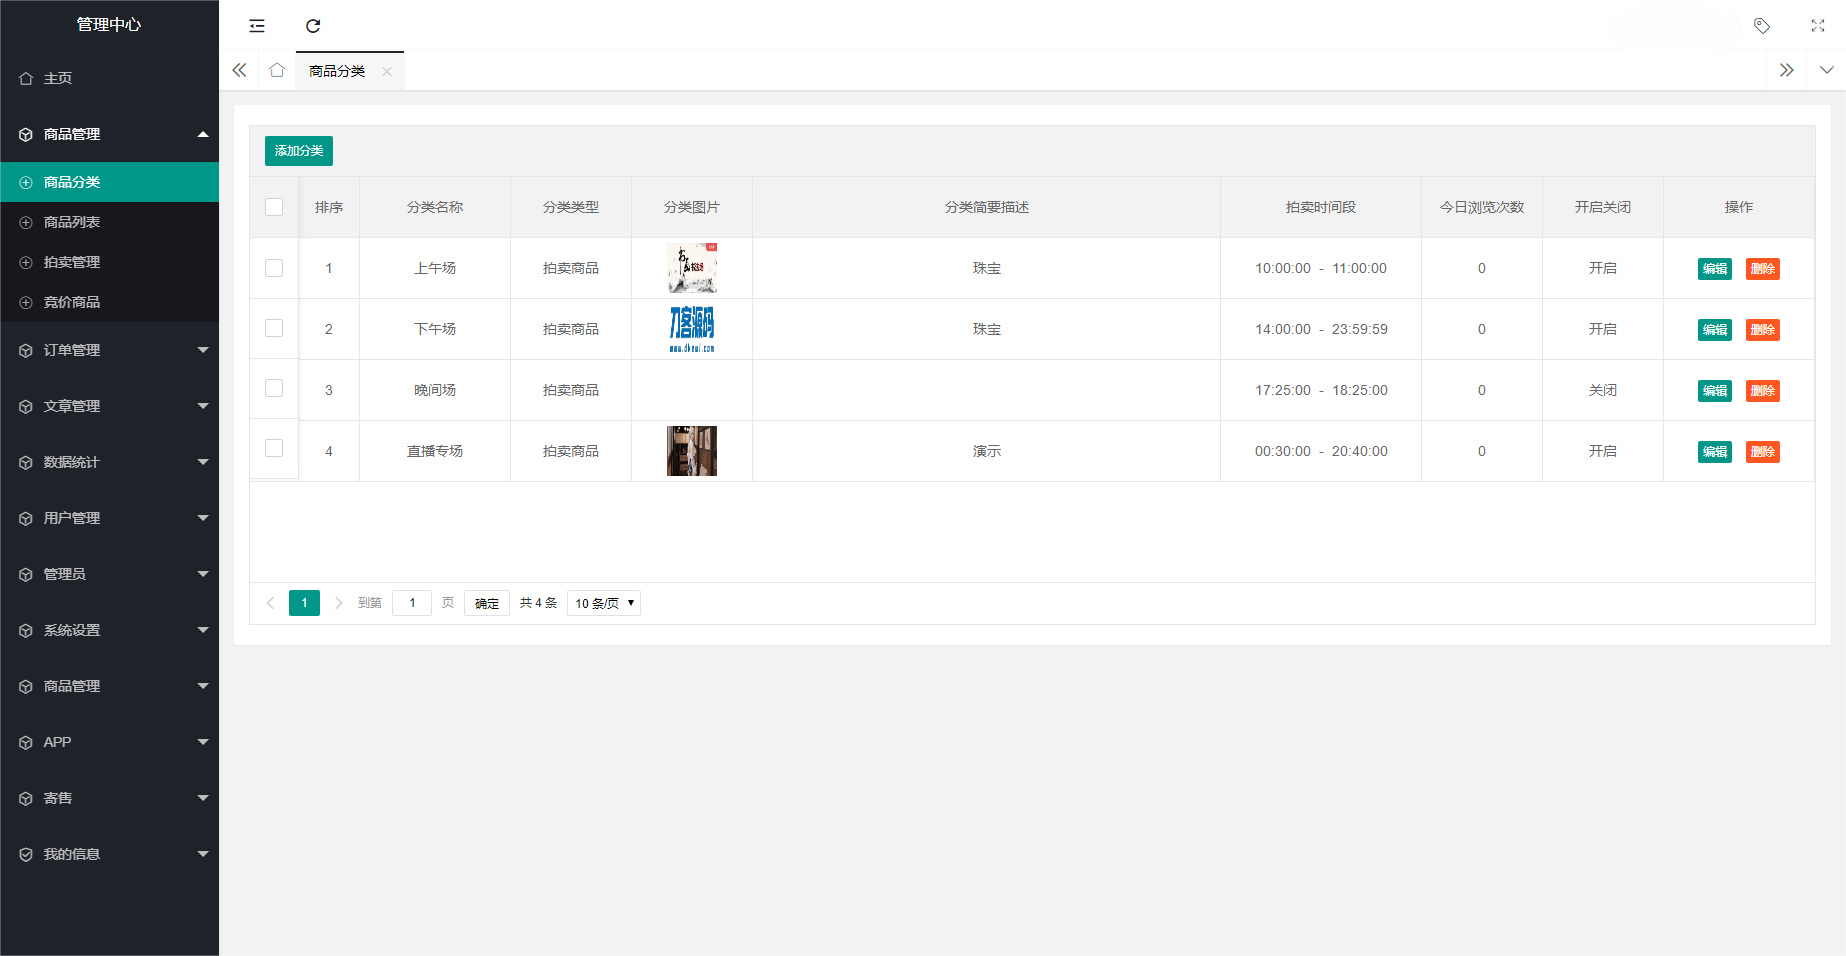Viewport: 1846px width, 956px height.
Task: Select the 商品列表 sidebar item
Action: (70, 221)
